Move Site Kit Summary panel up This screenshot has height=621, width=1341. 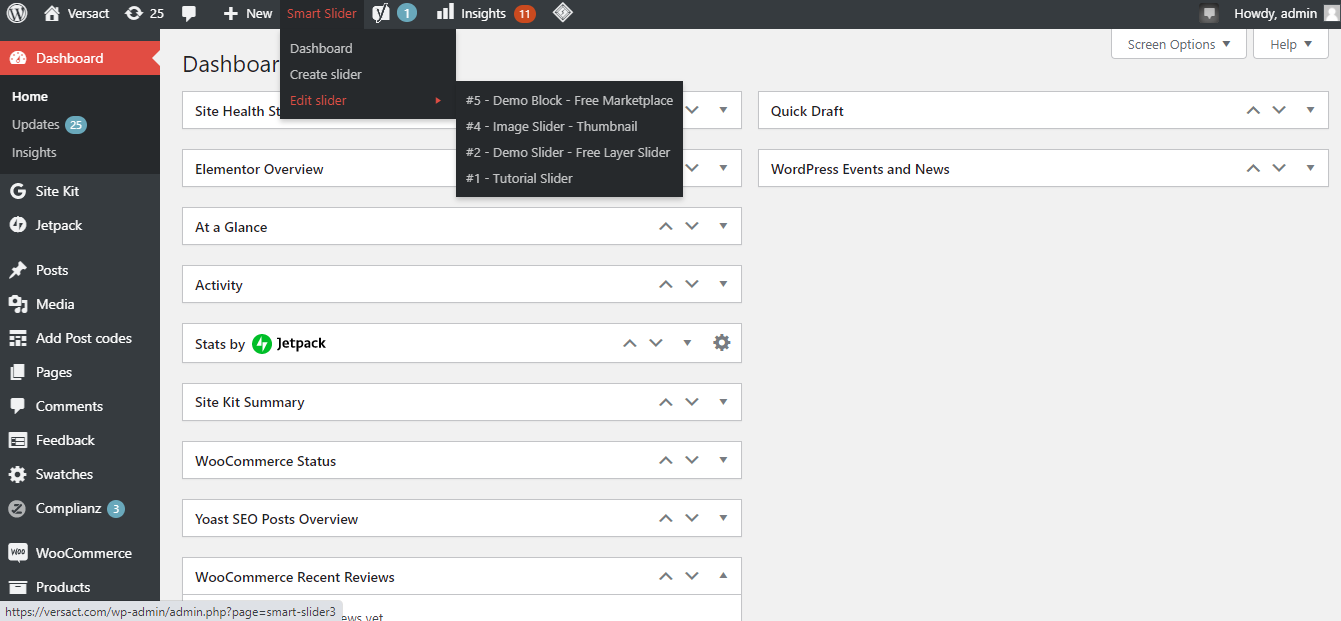coord(666,401)
